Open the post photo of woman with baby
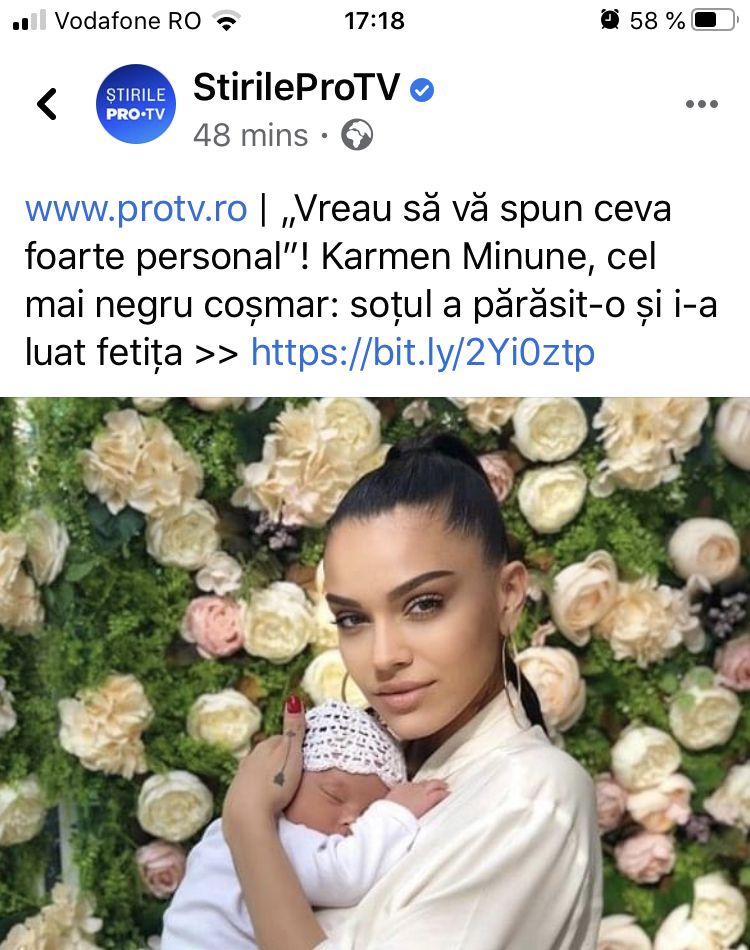750x950 pixels. [x=375, y=673]
